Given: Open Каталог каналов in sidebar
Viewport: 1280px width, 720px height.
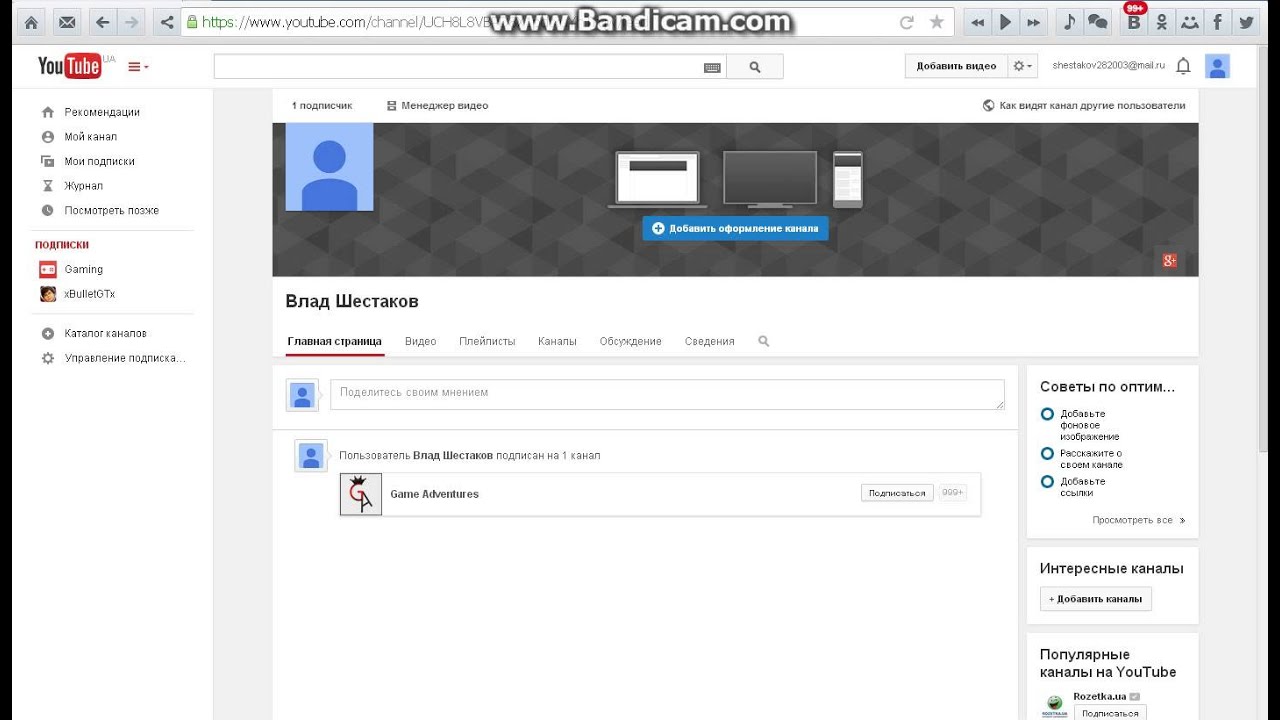Looking at the screenshot, I should click(105, 333).
